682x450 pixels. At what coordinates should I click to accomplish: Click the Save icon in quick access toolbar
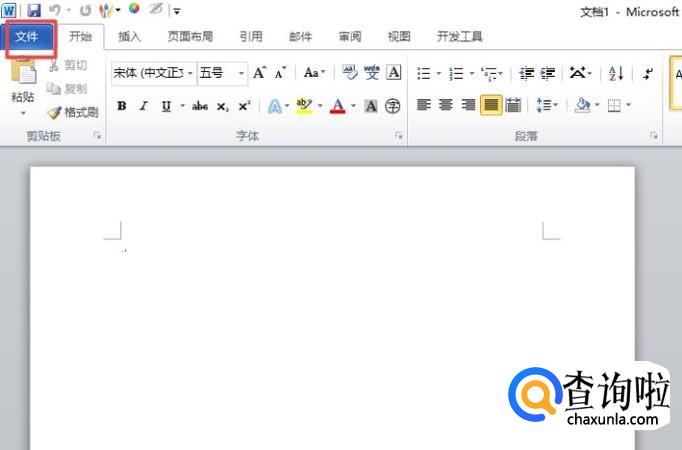[33, 10]
